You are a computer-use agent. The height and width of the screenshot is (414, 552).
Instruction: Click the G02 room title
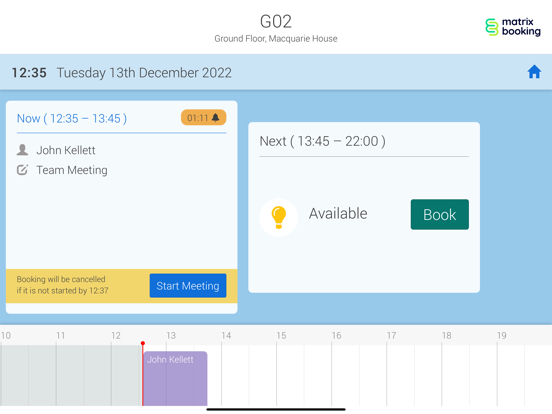276,21
